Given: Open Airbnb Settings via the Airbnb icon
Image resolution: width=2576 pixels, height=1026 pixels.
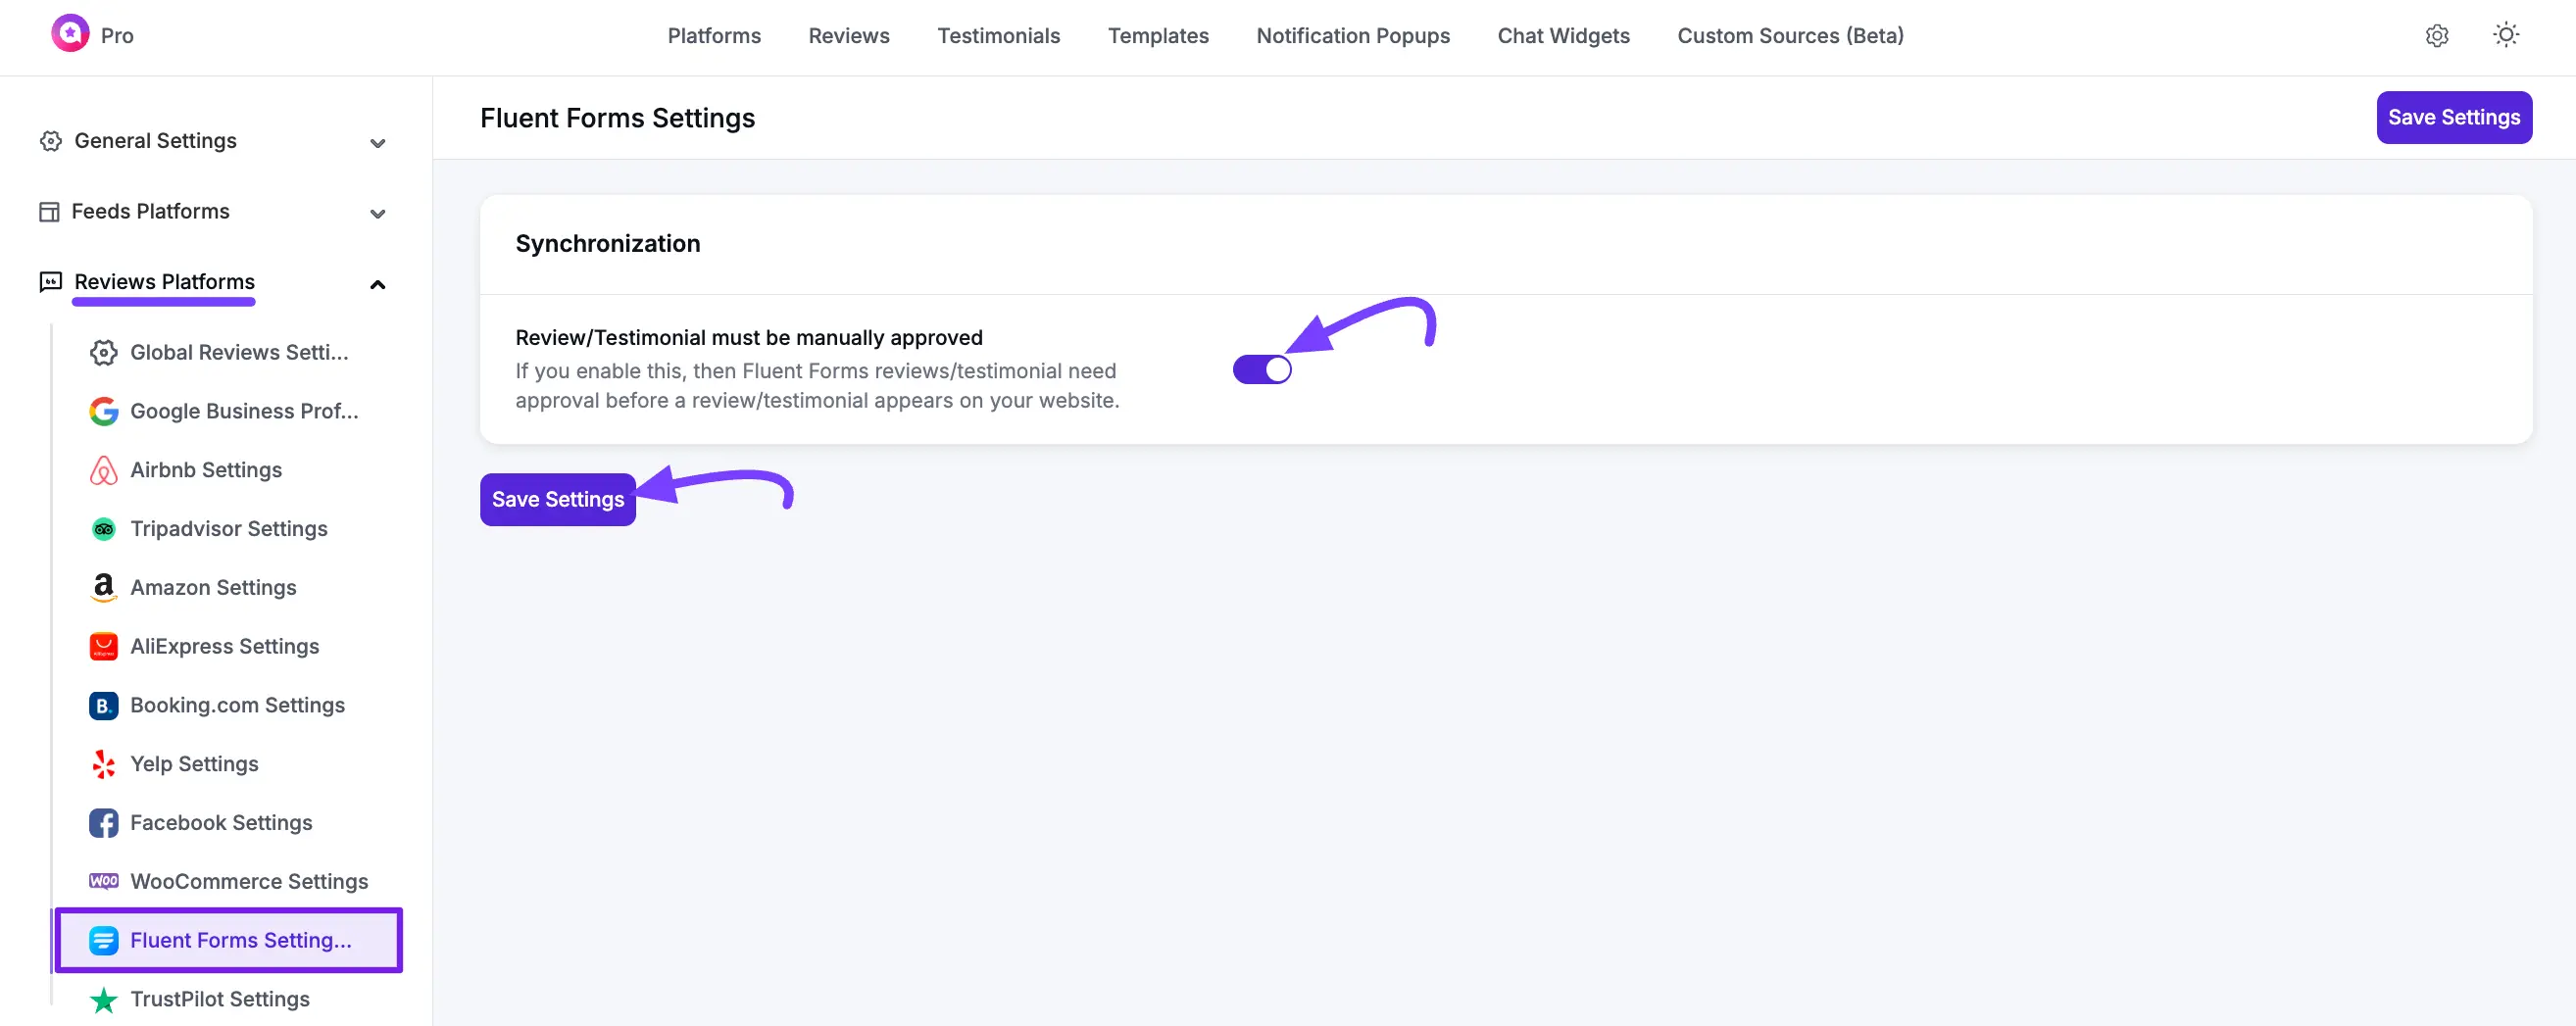Looking at the screenshot, I should click(x=103, y=470).
